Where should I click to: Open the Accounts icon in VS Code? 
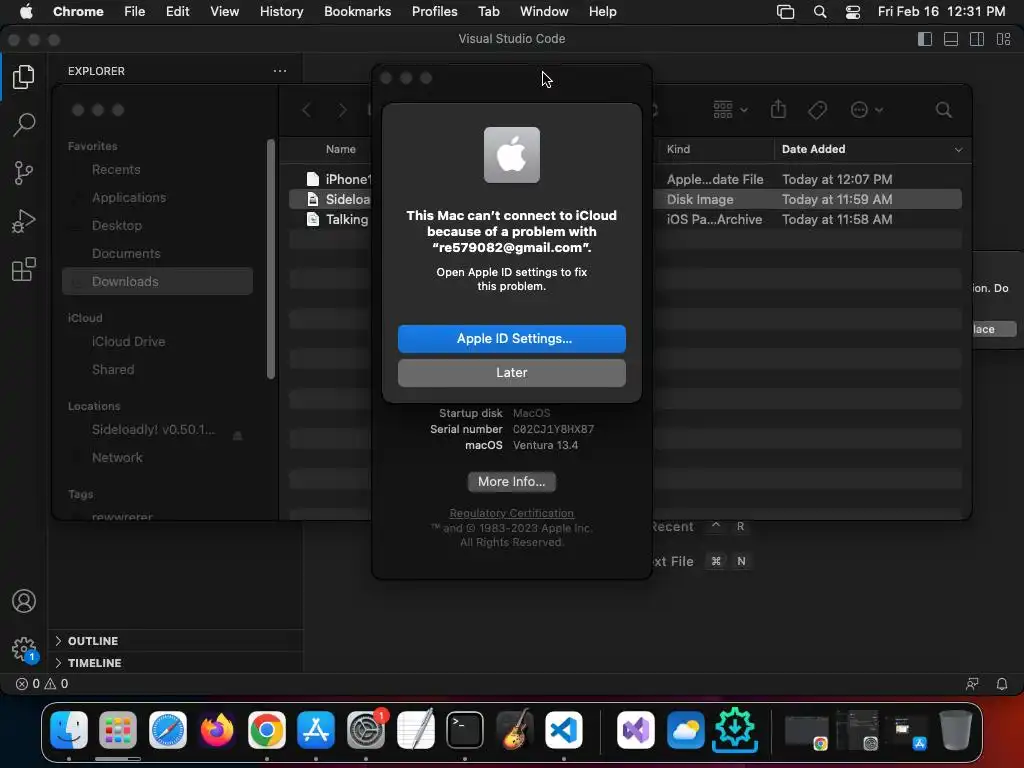[24, 601]
